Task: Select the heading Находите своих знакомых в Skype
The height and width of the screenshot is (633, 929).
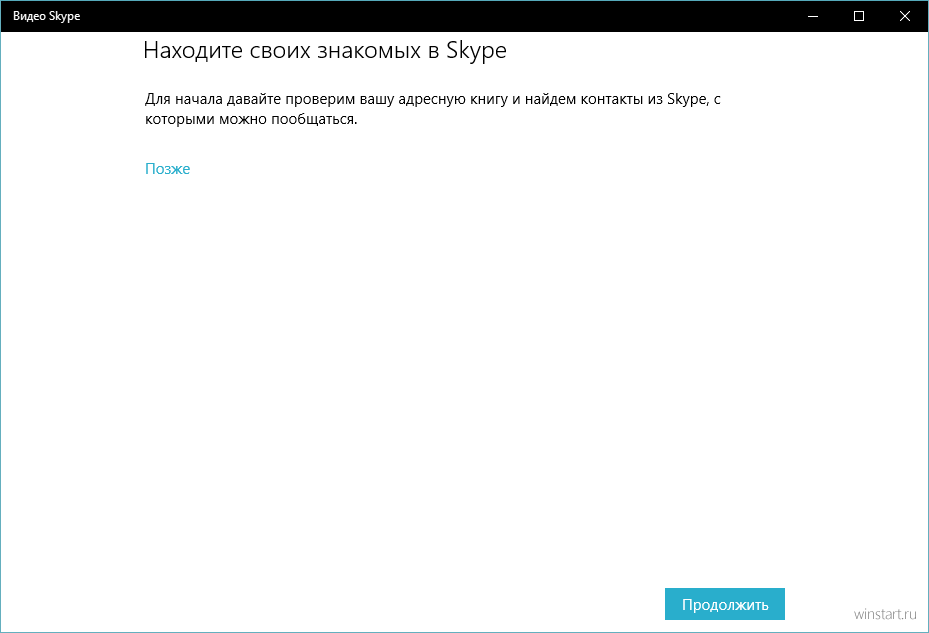Action: pyautogui.click(x=325, y=50)
